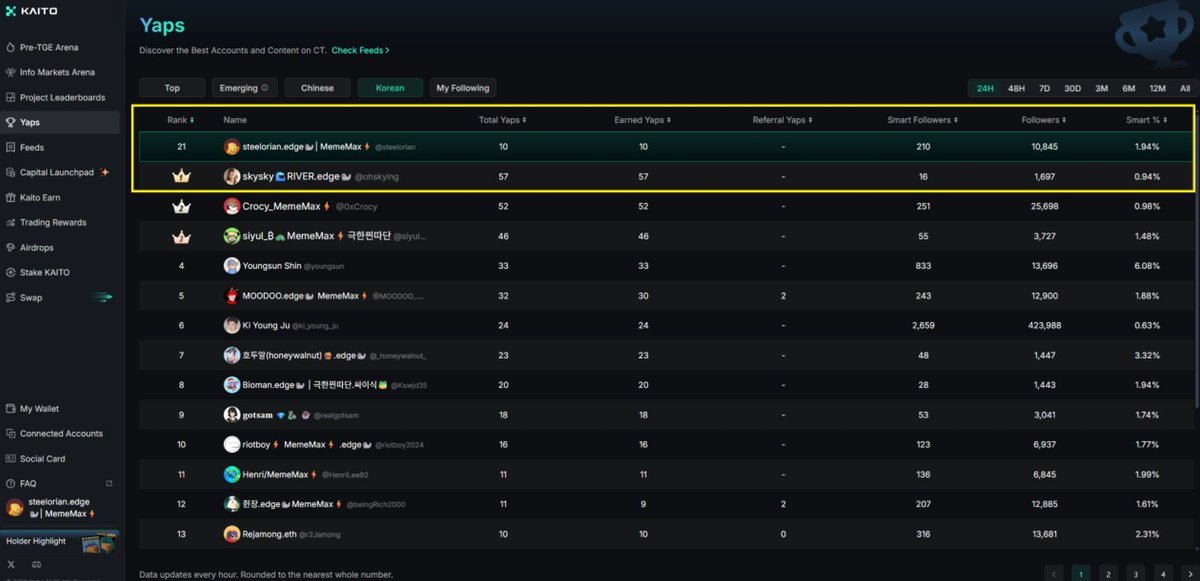Open Kaito Earn gift icon

[x=10, y=197]
